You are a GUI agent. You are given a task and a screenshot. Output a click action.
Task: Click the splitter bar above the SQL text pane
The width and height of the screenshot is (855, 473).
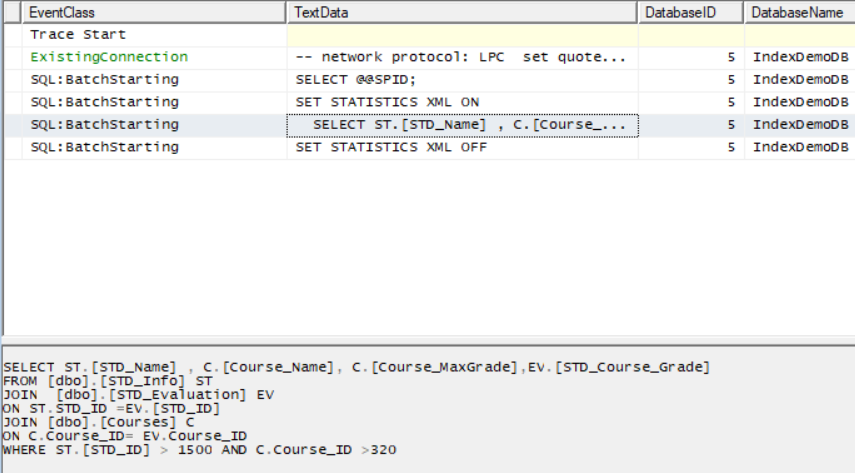click(x=427, y=340)
